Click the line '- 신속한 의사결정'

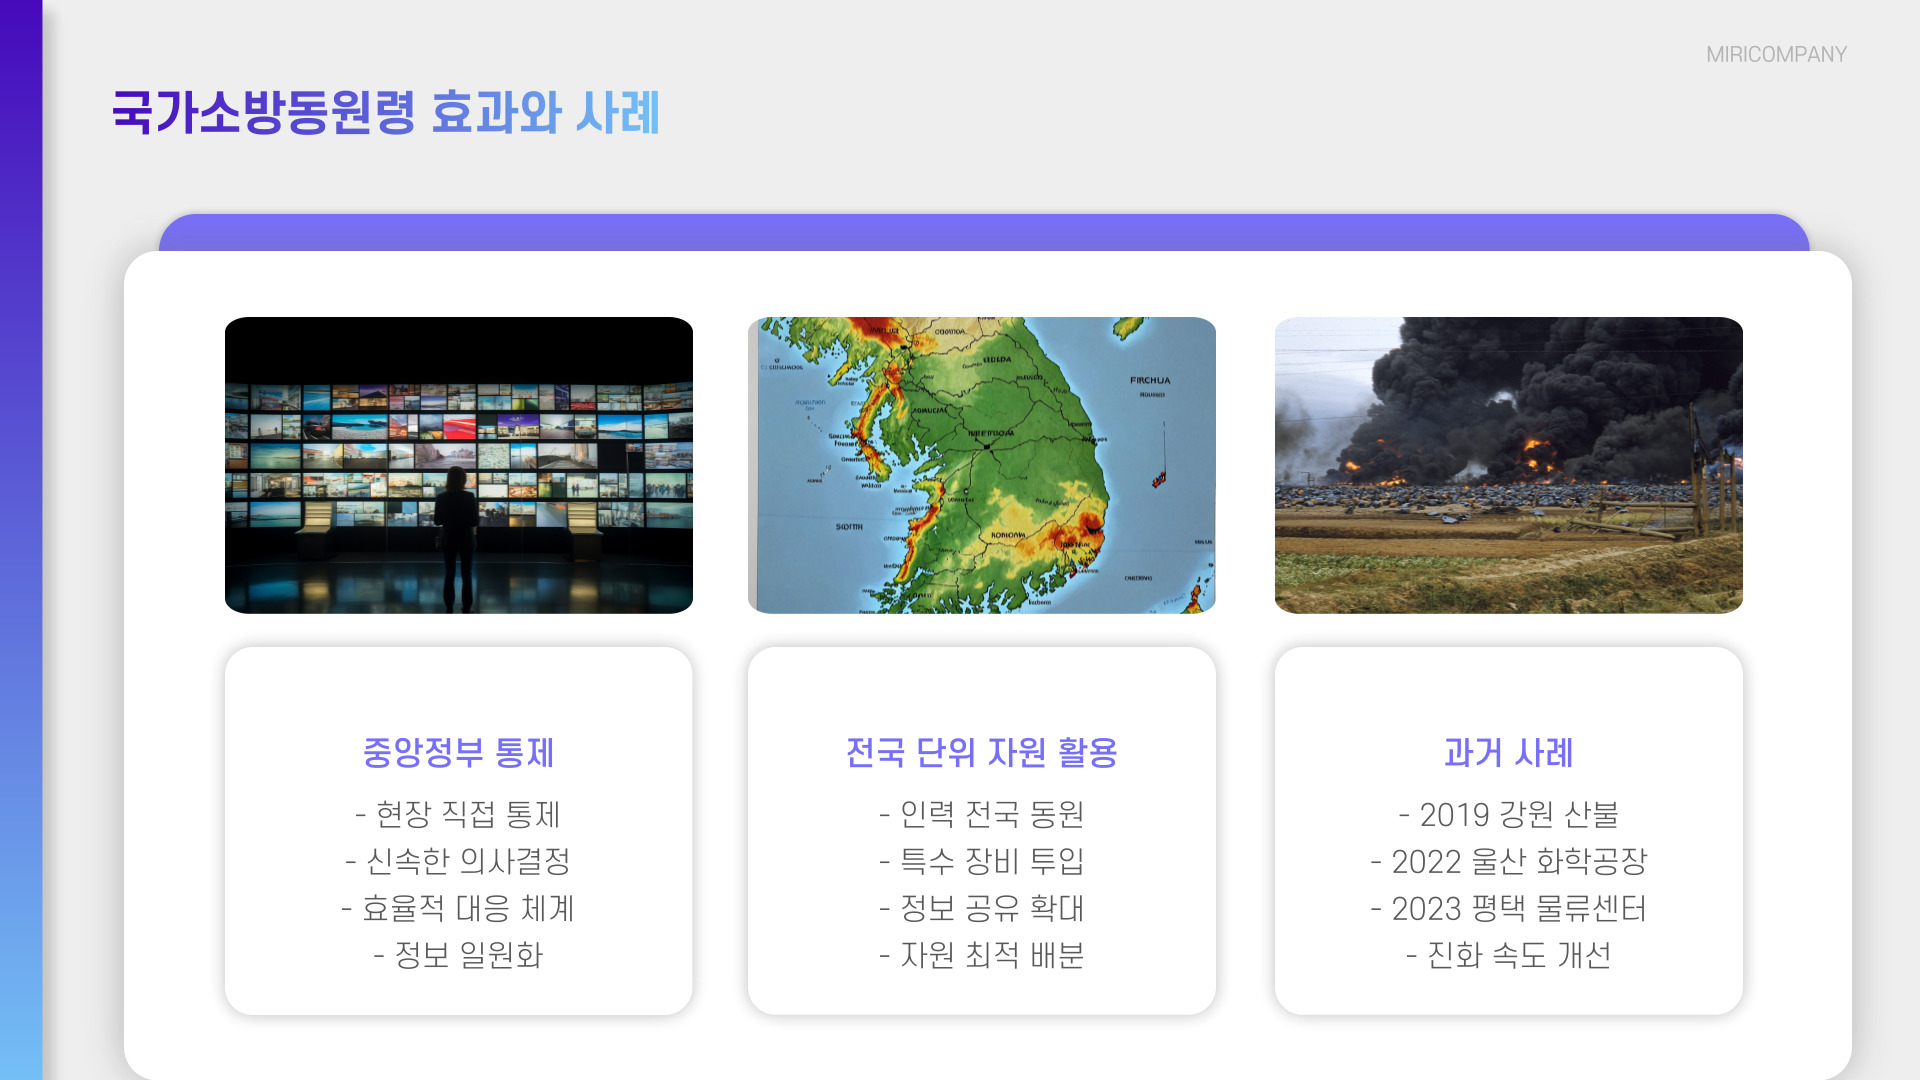point(458,861)
